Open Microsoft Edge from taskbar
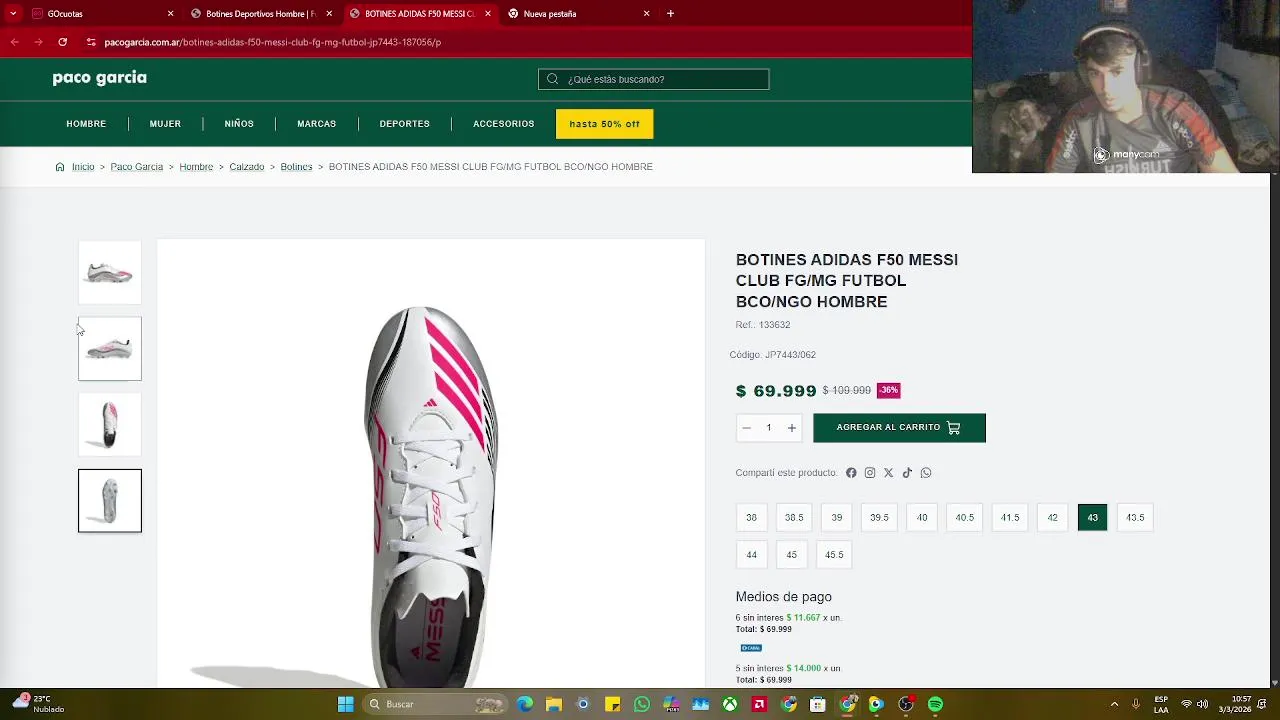1280x720 pixels. (525, 704)
